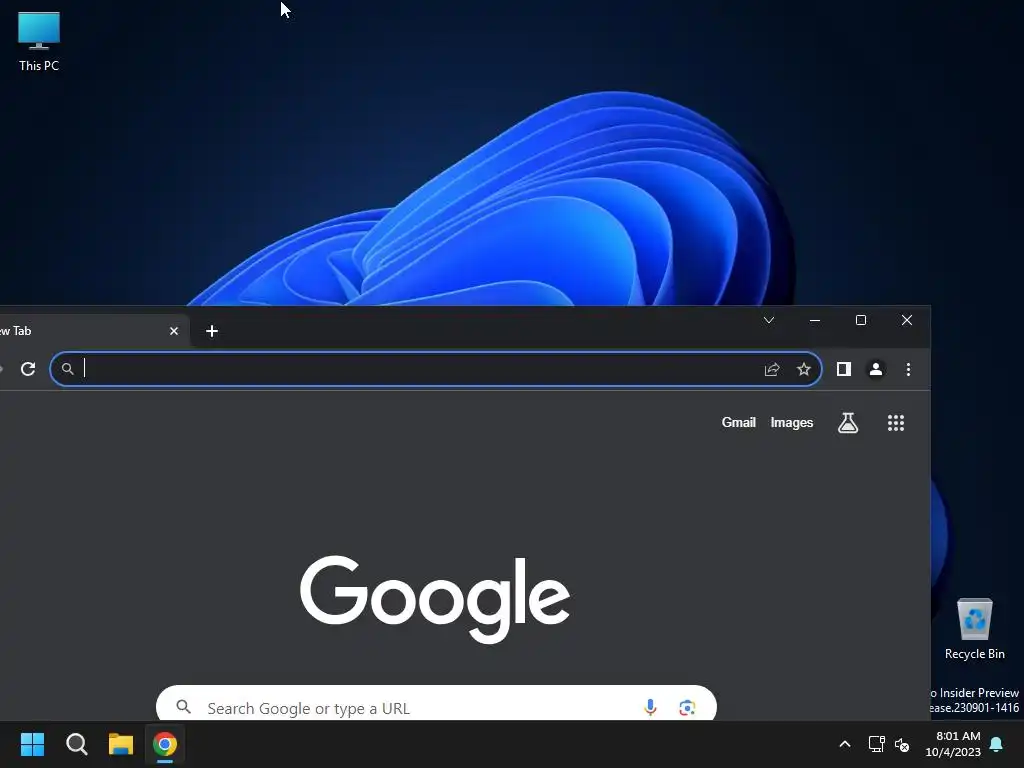
Task: Open Search Labs flask icon
Action: pyautogui.click(x=848, y=423)
